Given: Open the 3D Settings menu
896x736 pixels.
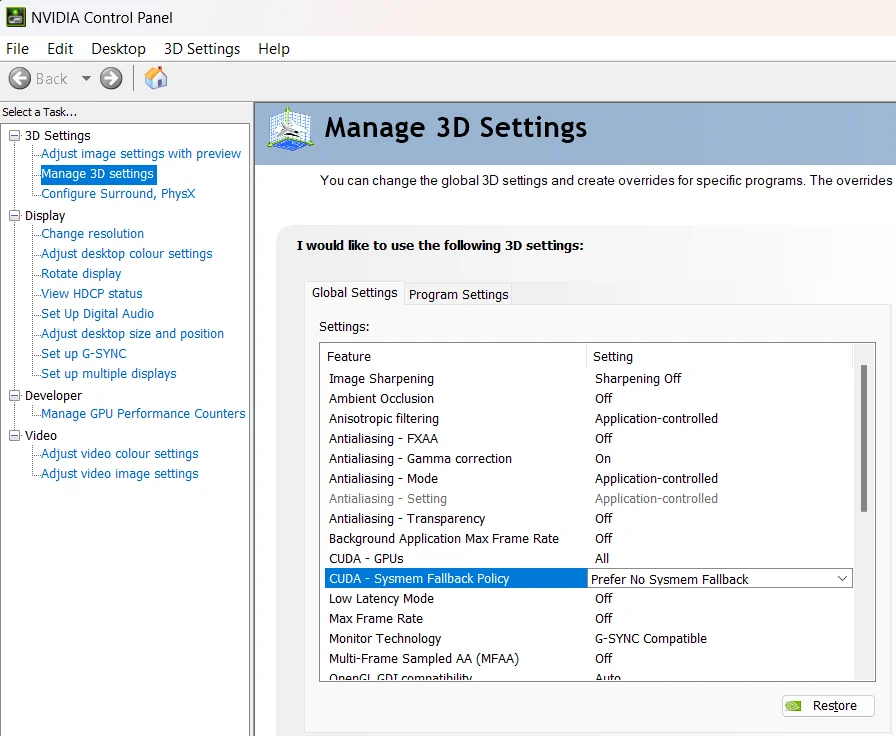Looking at the screenshot, I should (x=202, y=49).
